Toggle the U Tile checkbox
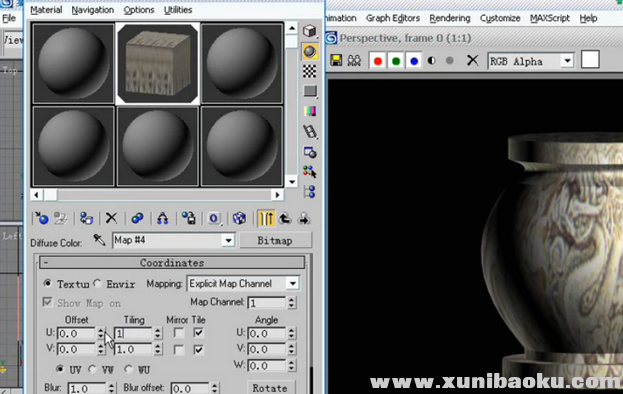The image size is (623, 394). click(x=198, y=332)
